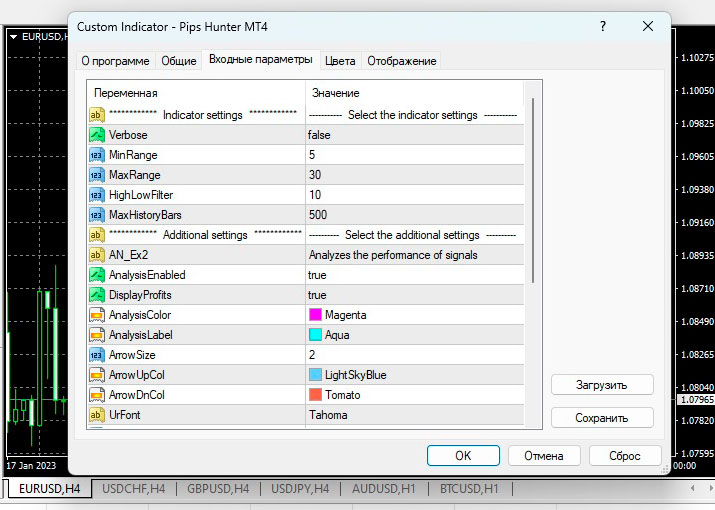Select the DisplayProfits true value
715x510 pixels.
[318, 295]
